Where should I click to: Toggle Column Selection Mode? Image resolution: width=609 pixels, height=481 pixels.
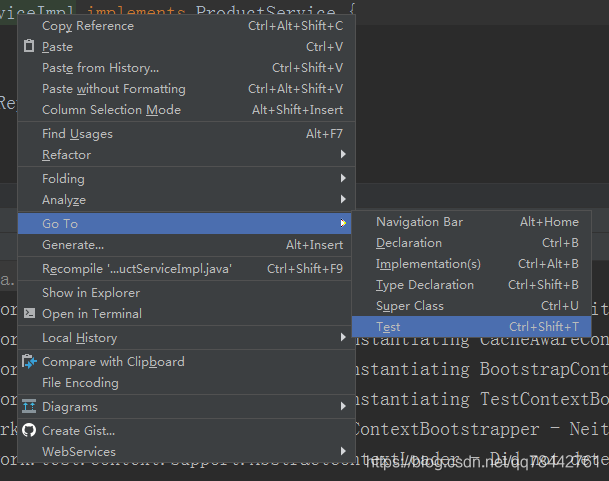click(111, 110)
